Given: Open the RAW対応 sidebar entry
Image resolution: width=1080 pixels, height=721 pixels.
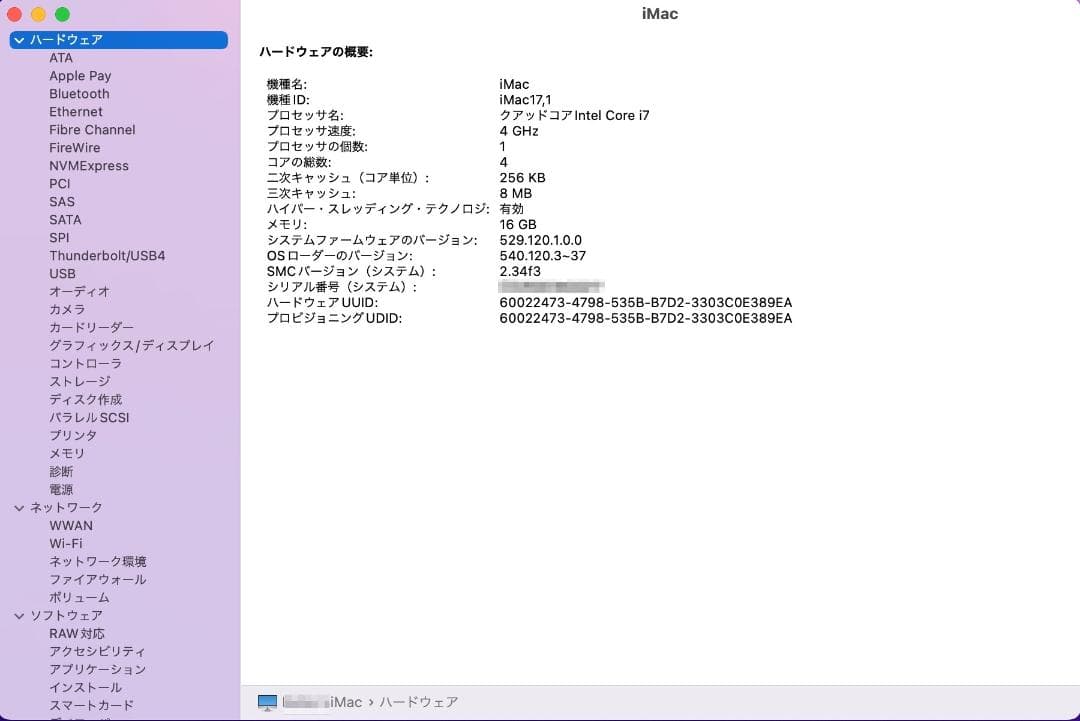Looking at the screenshot, I should coord(77,634).
